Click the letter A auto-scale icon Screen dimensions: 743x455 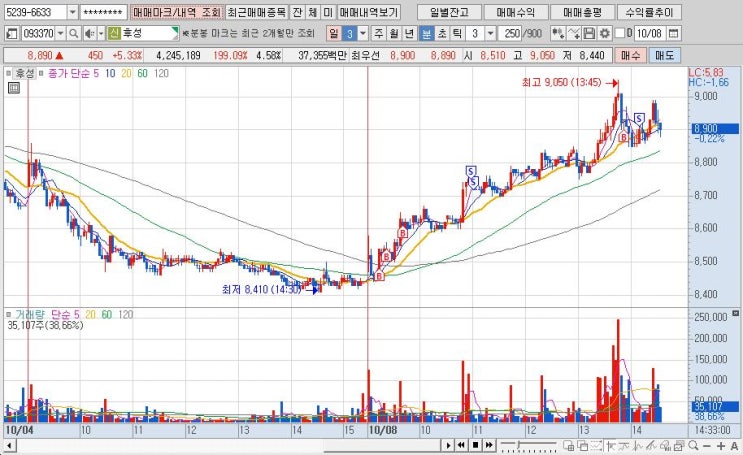point(734,446)
